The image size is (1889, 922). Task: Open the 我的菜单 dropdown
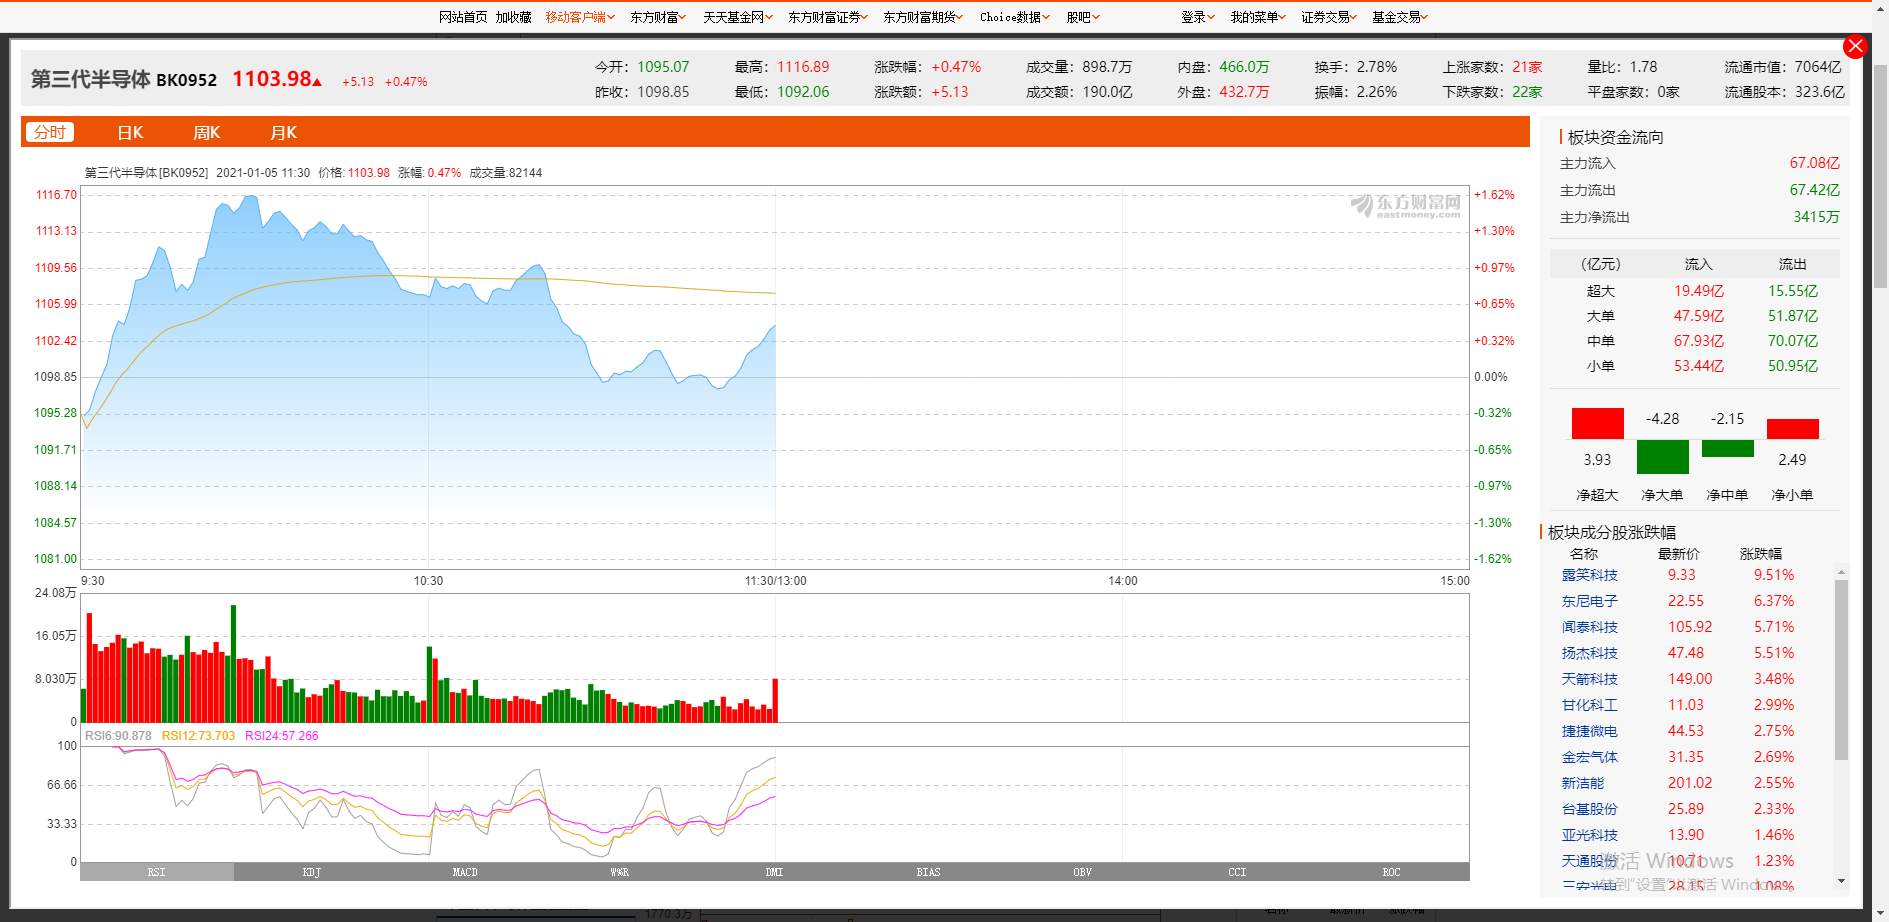coord(1257,17)
